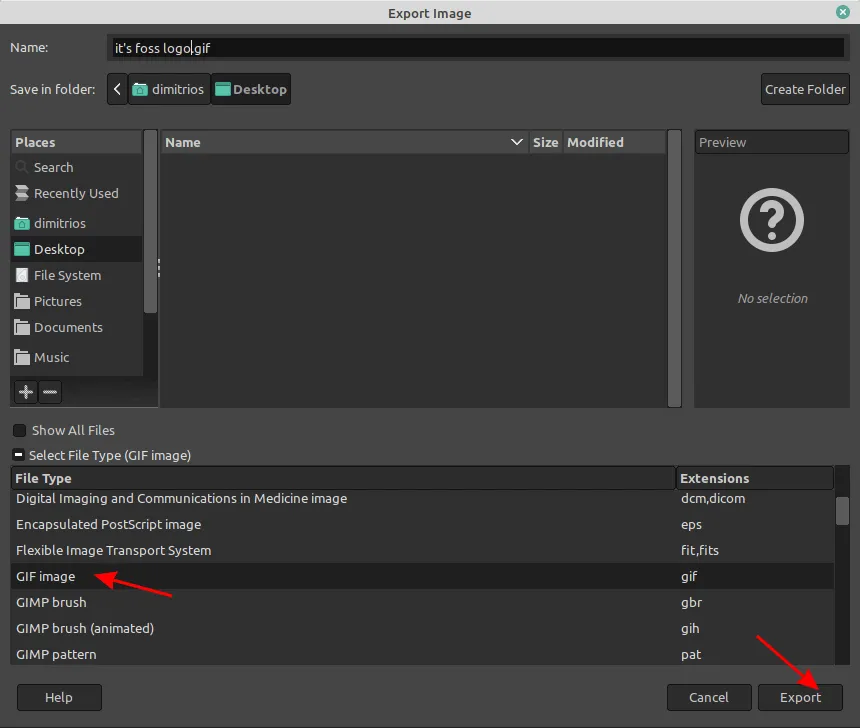Open the Documents folder in Places
Screen dimensions: 860x728
click(67, 328)
